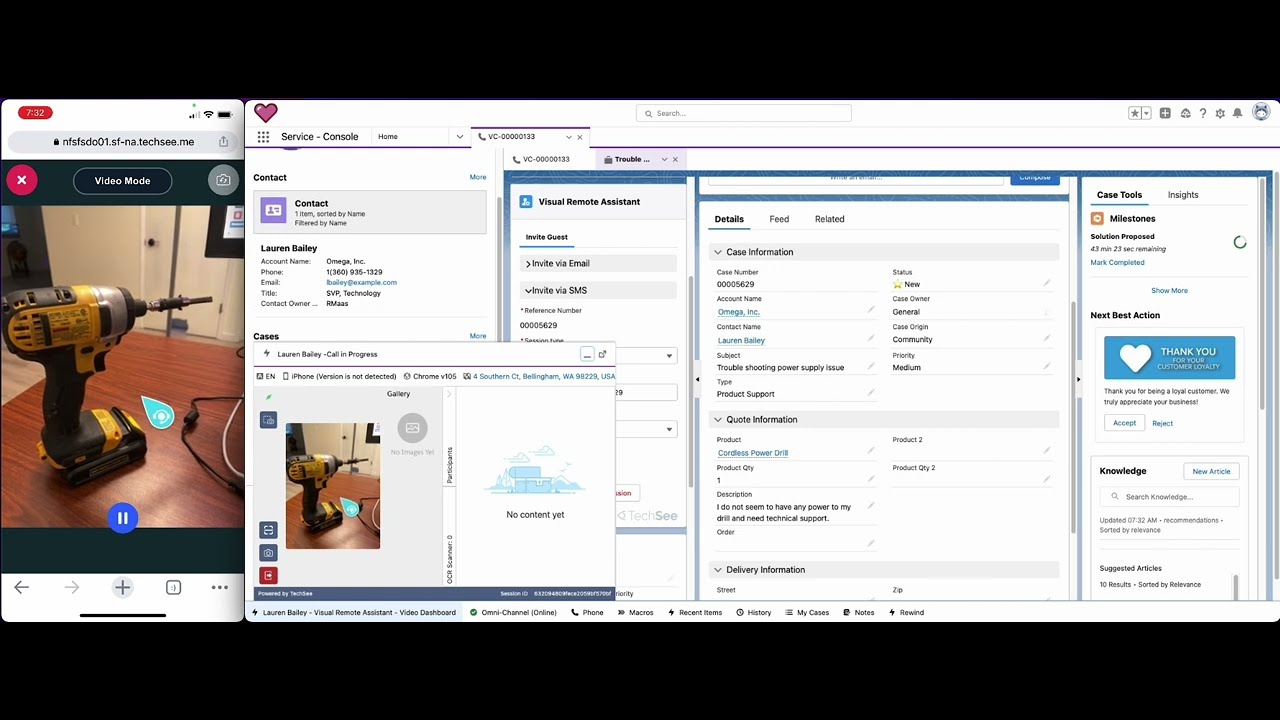Click the Contact list icon
Screen dimensions: 1280x720
coord(273,210)
